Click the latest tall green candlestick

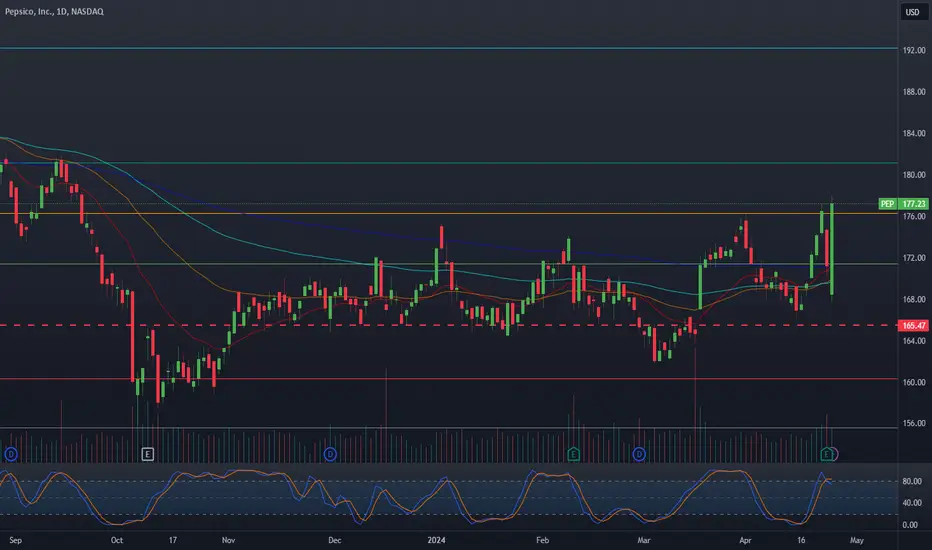pyautogui.click(x=832, y=249)
